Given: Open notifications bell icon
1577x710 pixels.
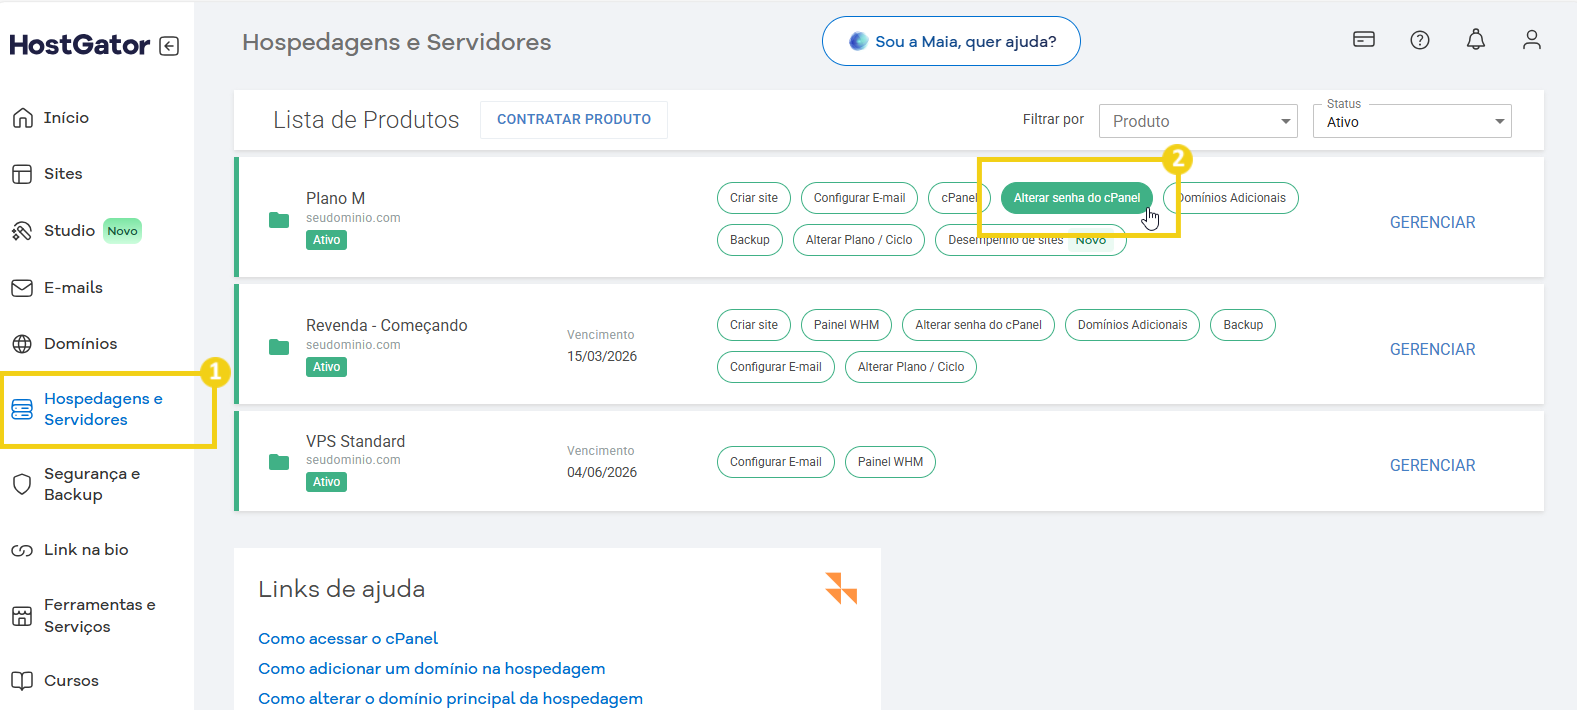Looking at the screenshot, I should pyautogui.click(x=1476, y=40).
